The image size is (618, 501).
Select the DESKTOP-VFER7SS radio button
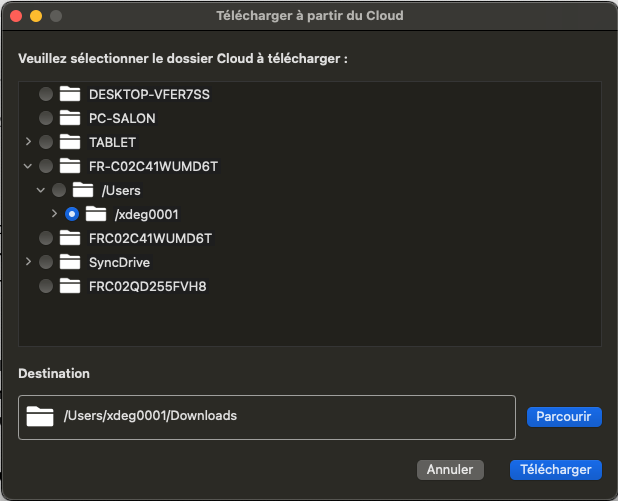click(46, 94)
